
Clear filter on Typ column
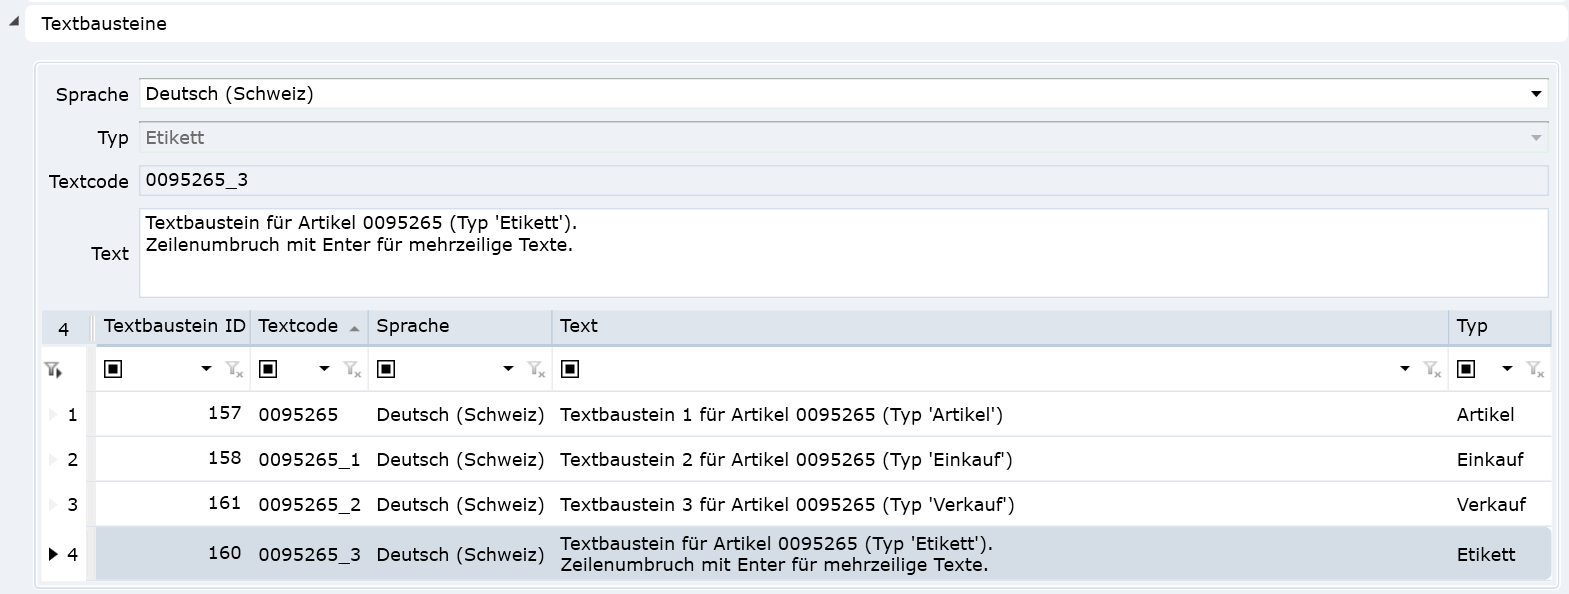[x=1536, y=370]
